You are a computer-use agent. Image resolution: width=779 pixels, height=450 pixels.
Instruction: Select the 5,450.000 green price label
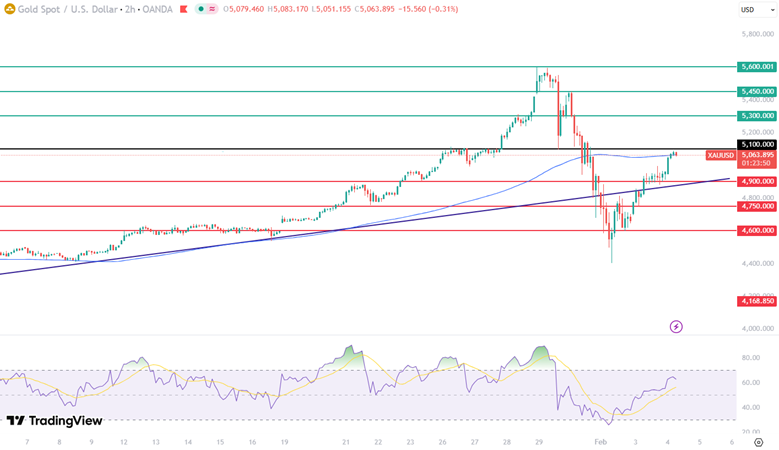tap(756, 91)
